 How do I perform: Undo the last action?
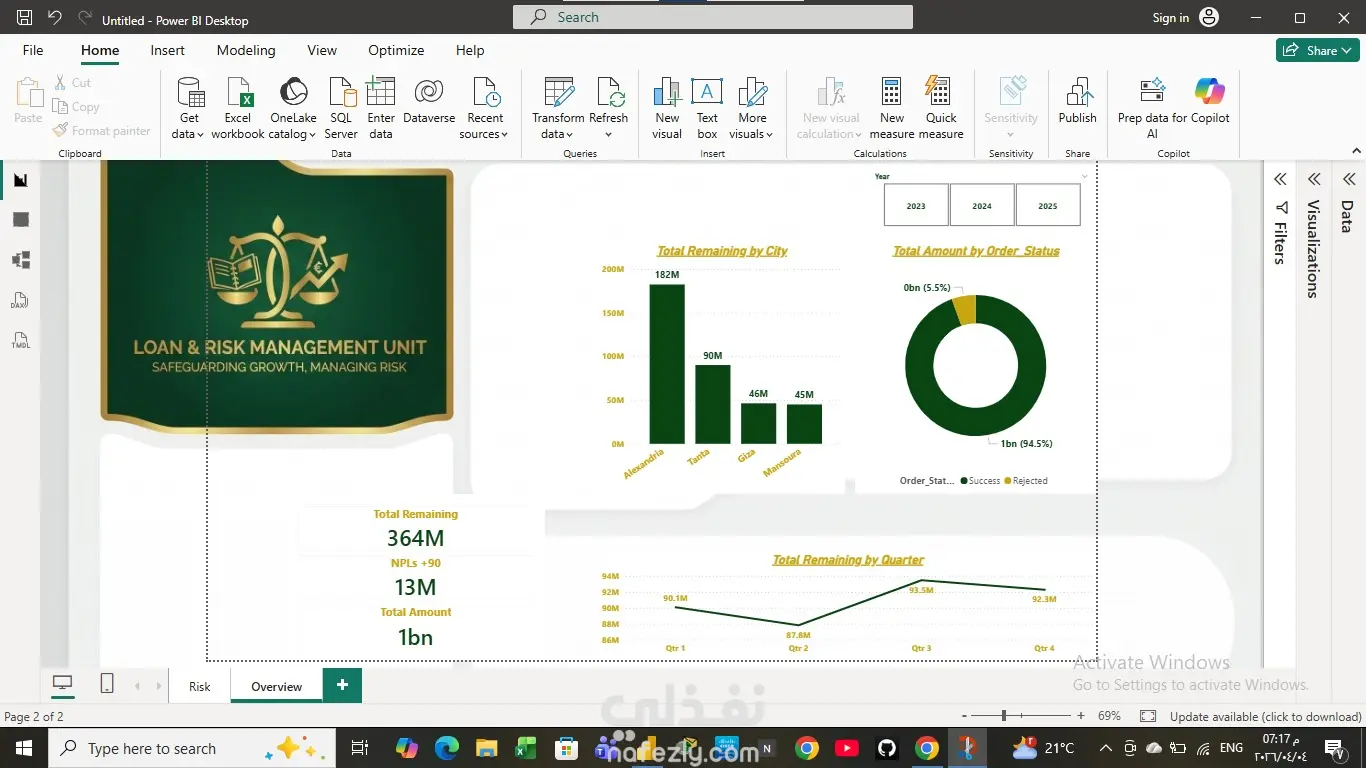coord(55,18)
